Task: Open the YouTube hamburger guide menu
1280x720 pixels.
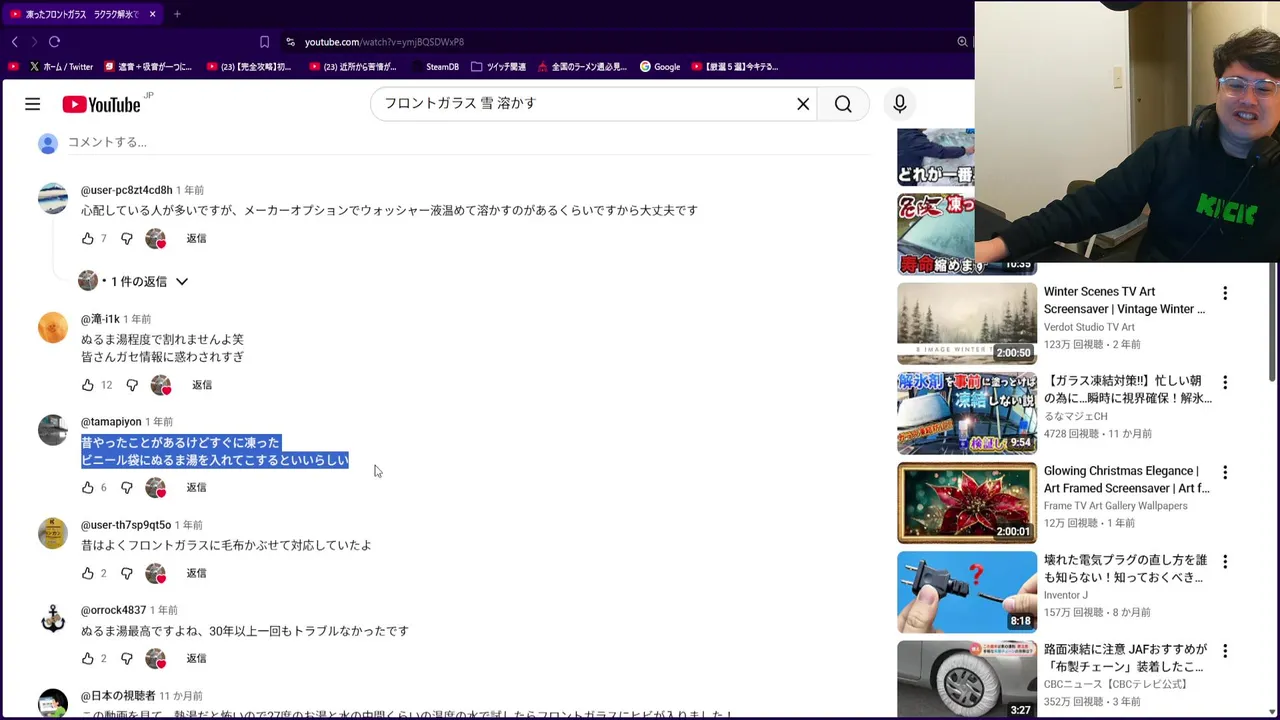Action: coord(32,104)
